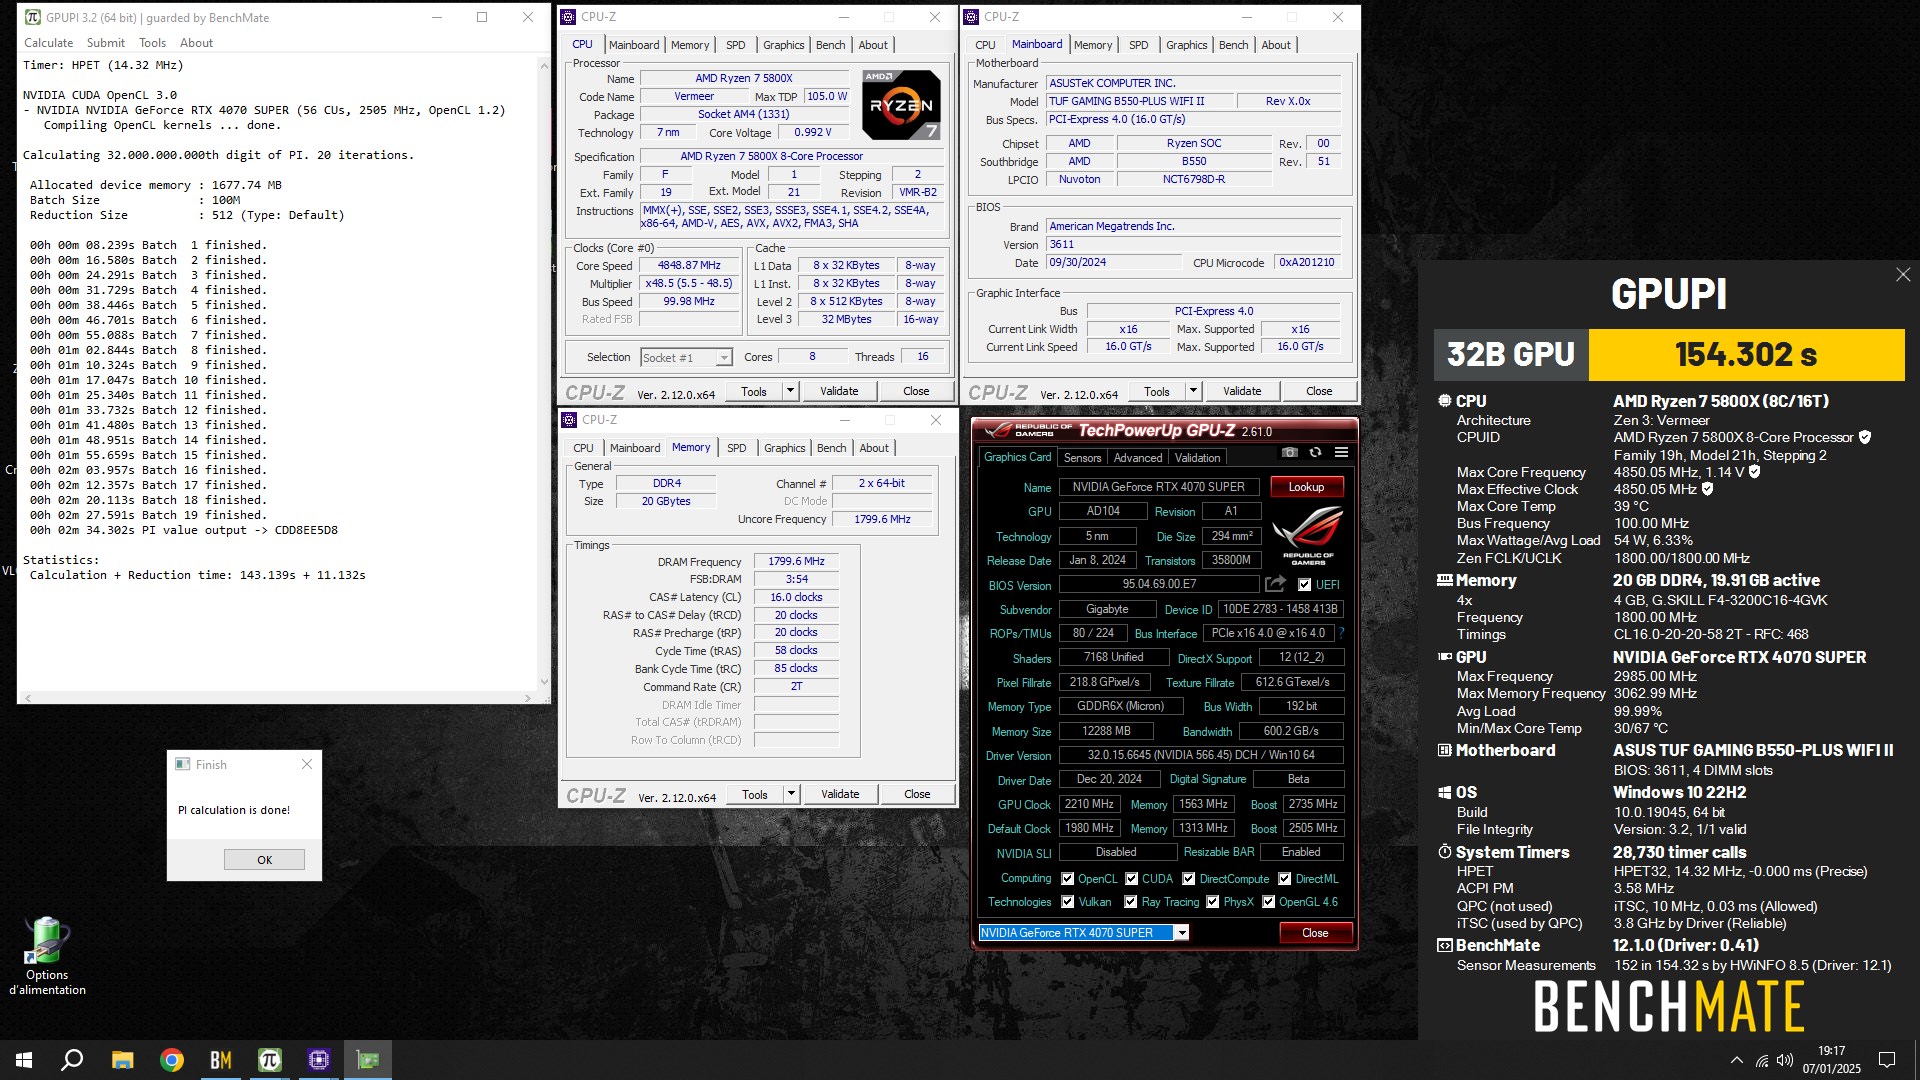Click the 154.302 s result score
This screenshot has height=1080, width=1920.
pyautogui.click(x=1746, y=355)
